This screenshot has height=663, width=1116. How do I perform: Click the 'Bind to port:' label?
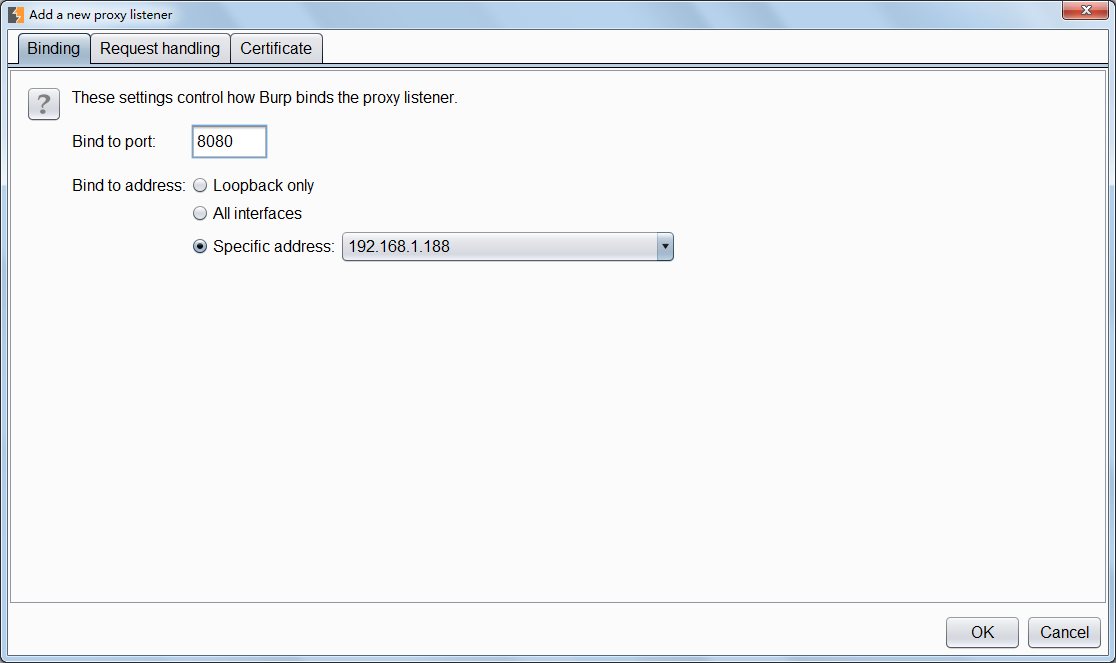114,142
